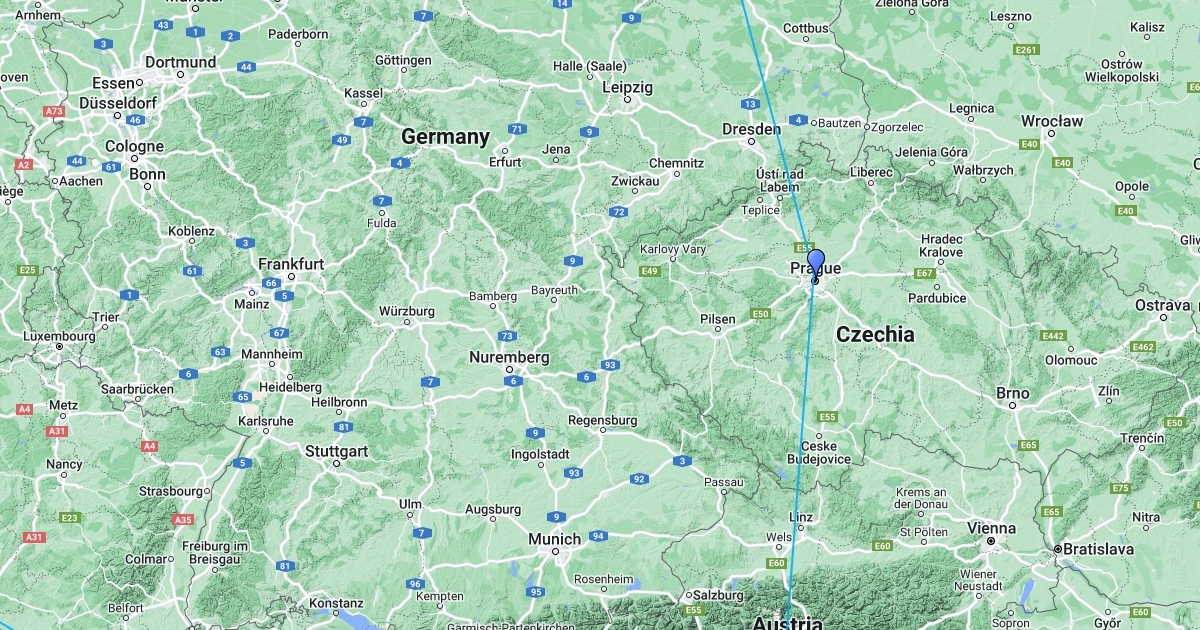Select the E75 shield near Trenčín
The height and width of the screenshot is (630, 1200).
(x=1120, y=488)
